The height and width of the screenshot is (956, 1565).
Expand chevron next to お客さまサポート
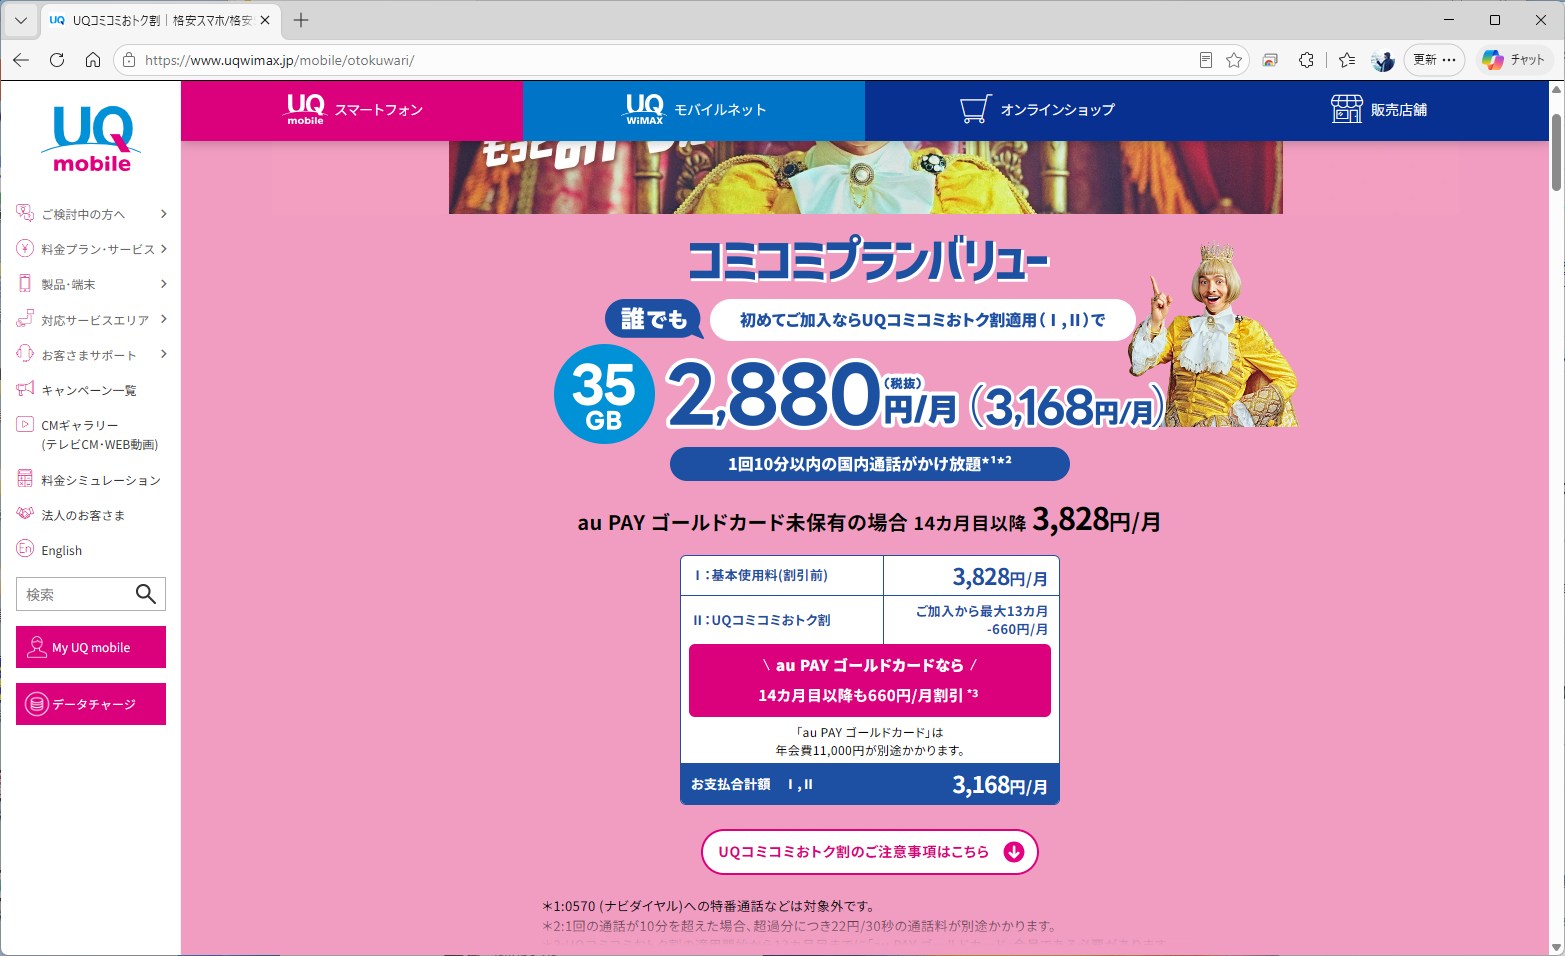click(x=164, y=355)
